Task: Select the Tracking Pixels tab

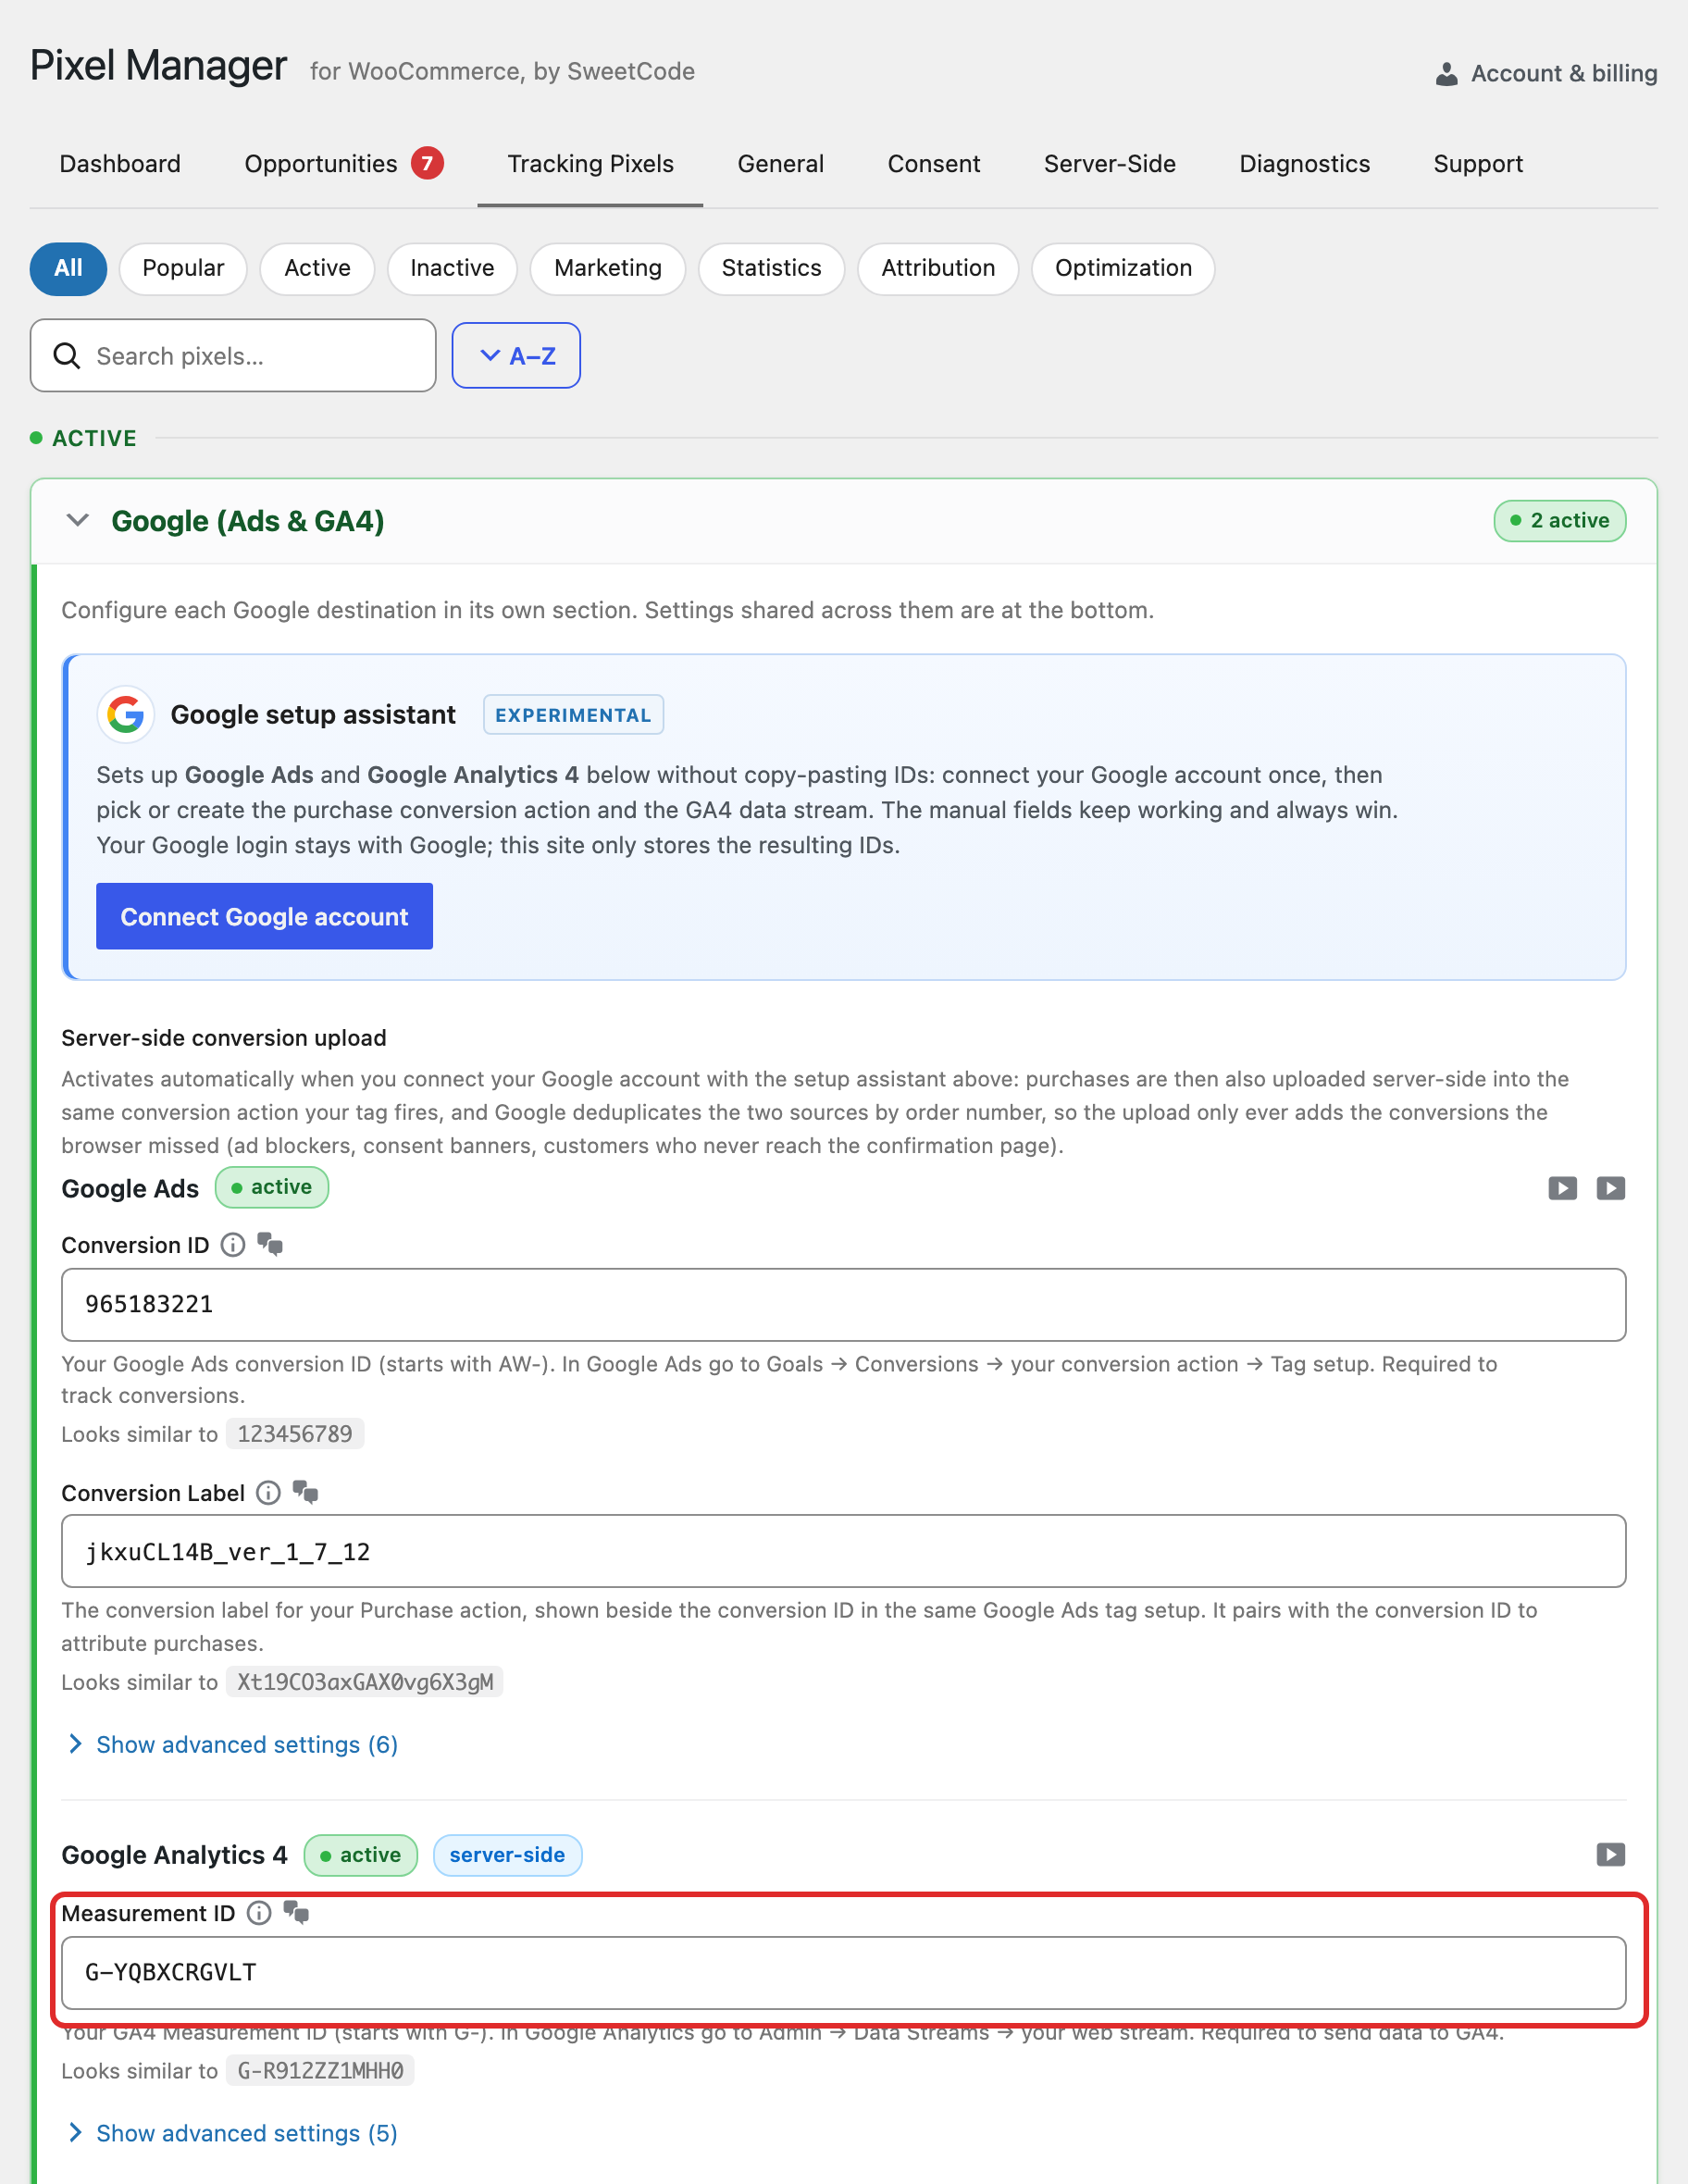Action: 590,164
